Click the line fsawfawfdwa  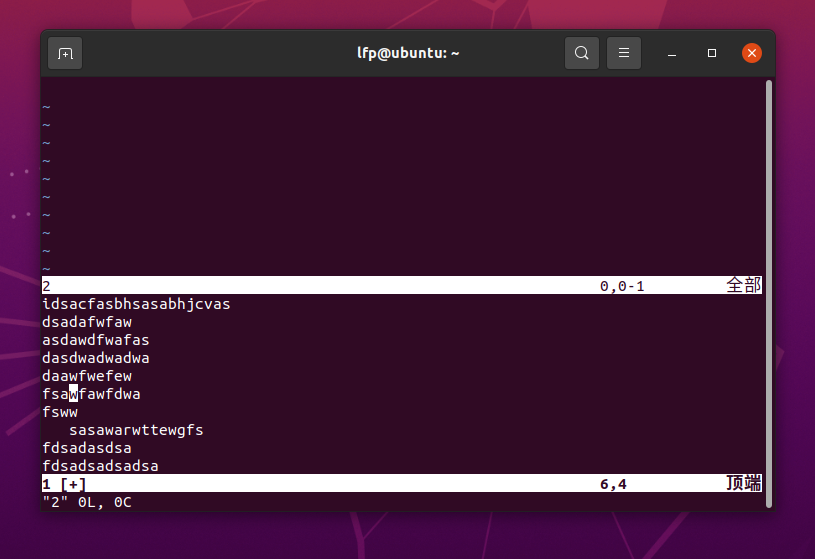[91, 394]
